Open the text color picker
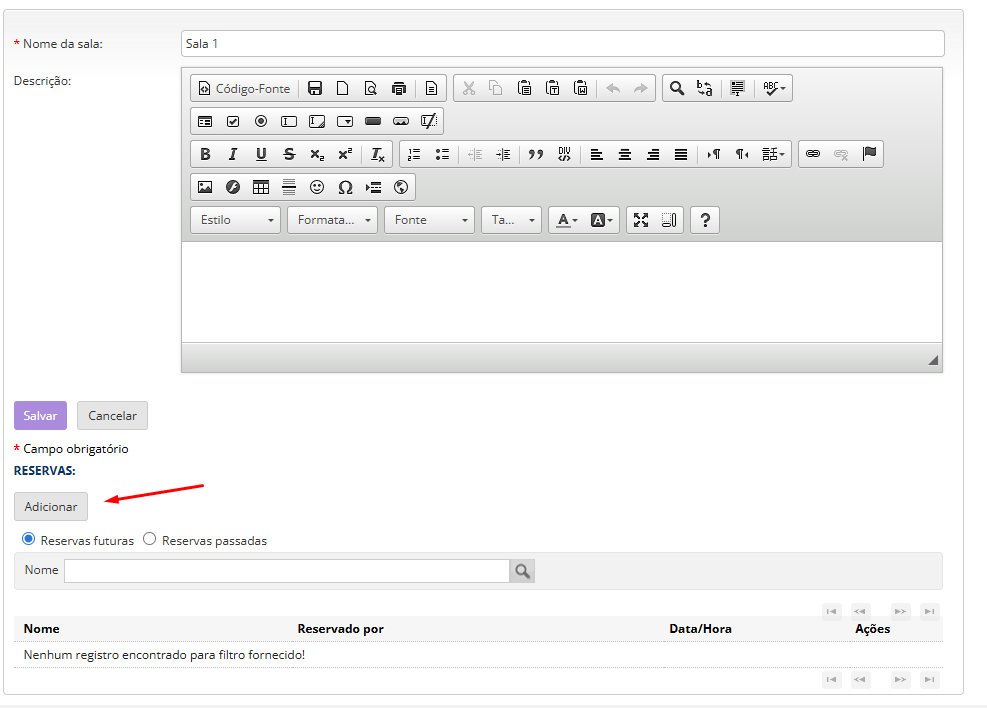 (x=567, y=220)
